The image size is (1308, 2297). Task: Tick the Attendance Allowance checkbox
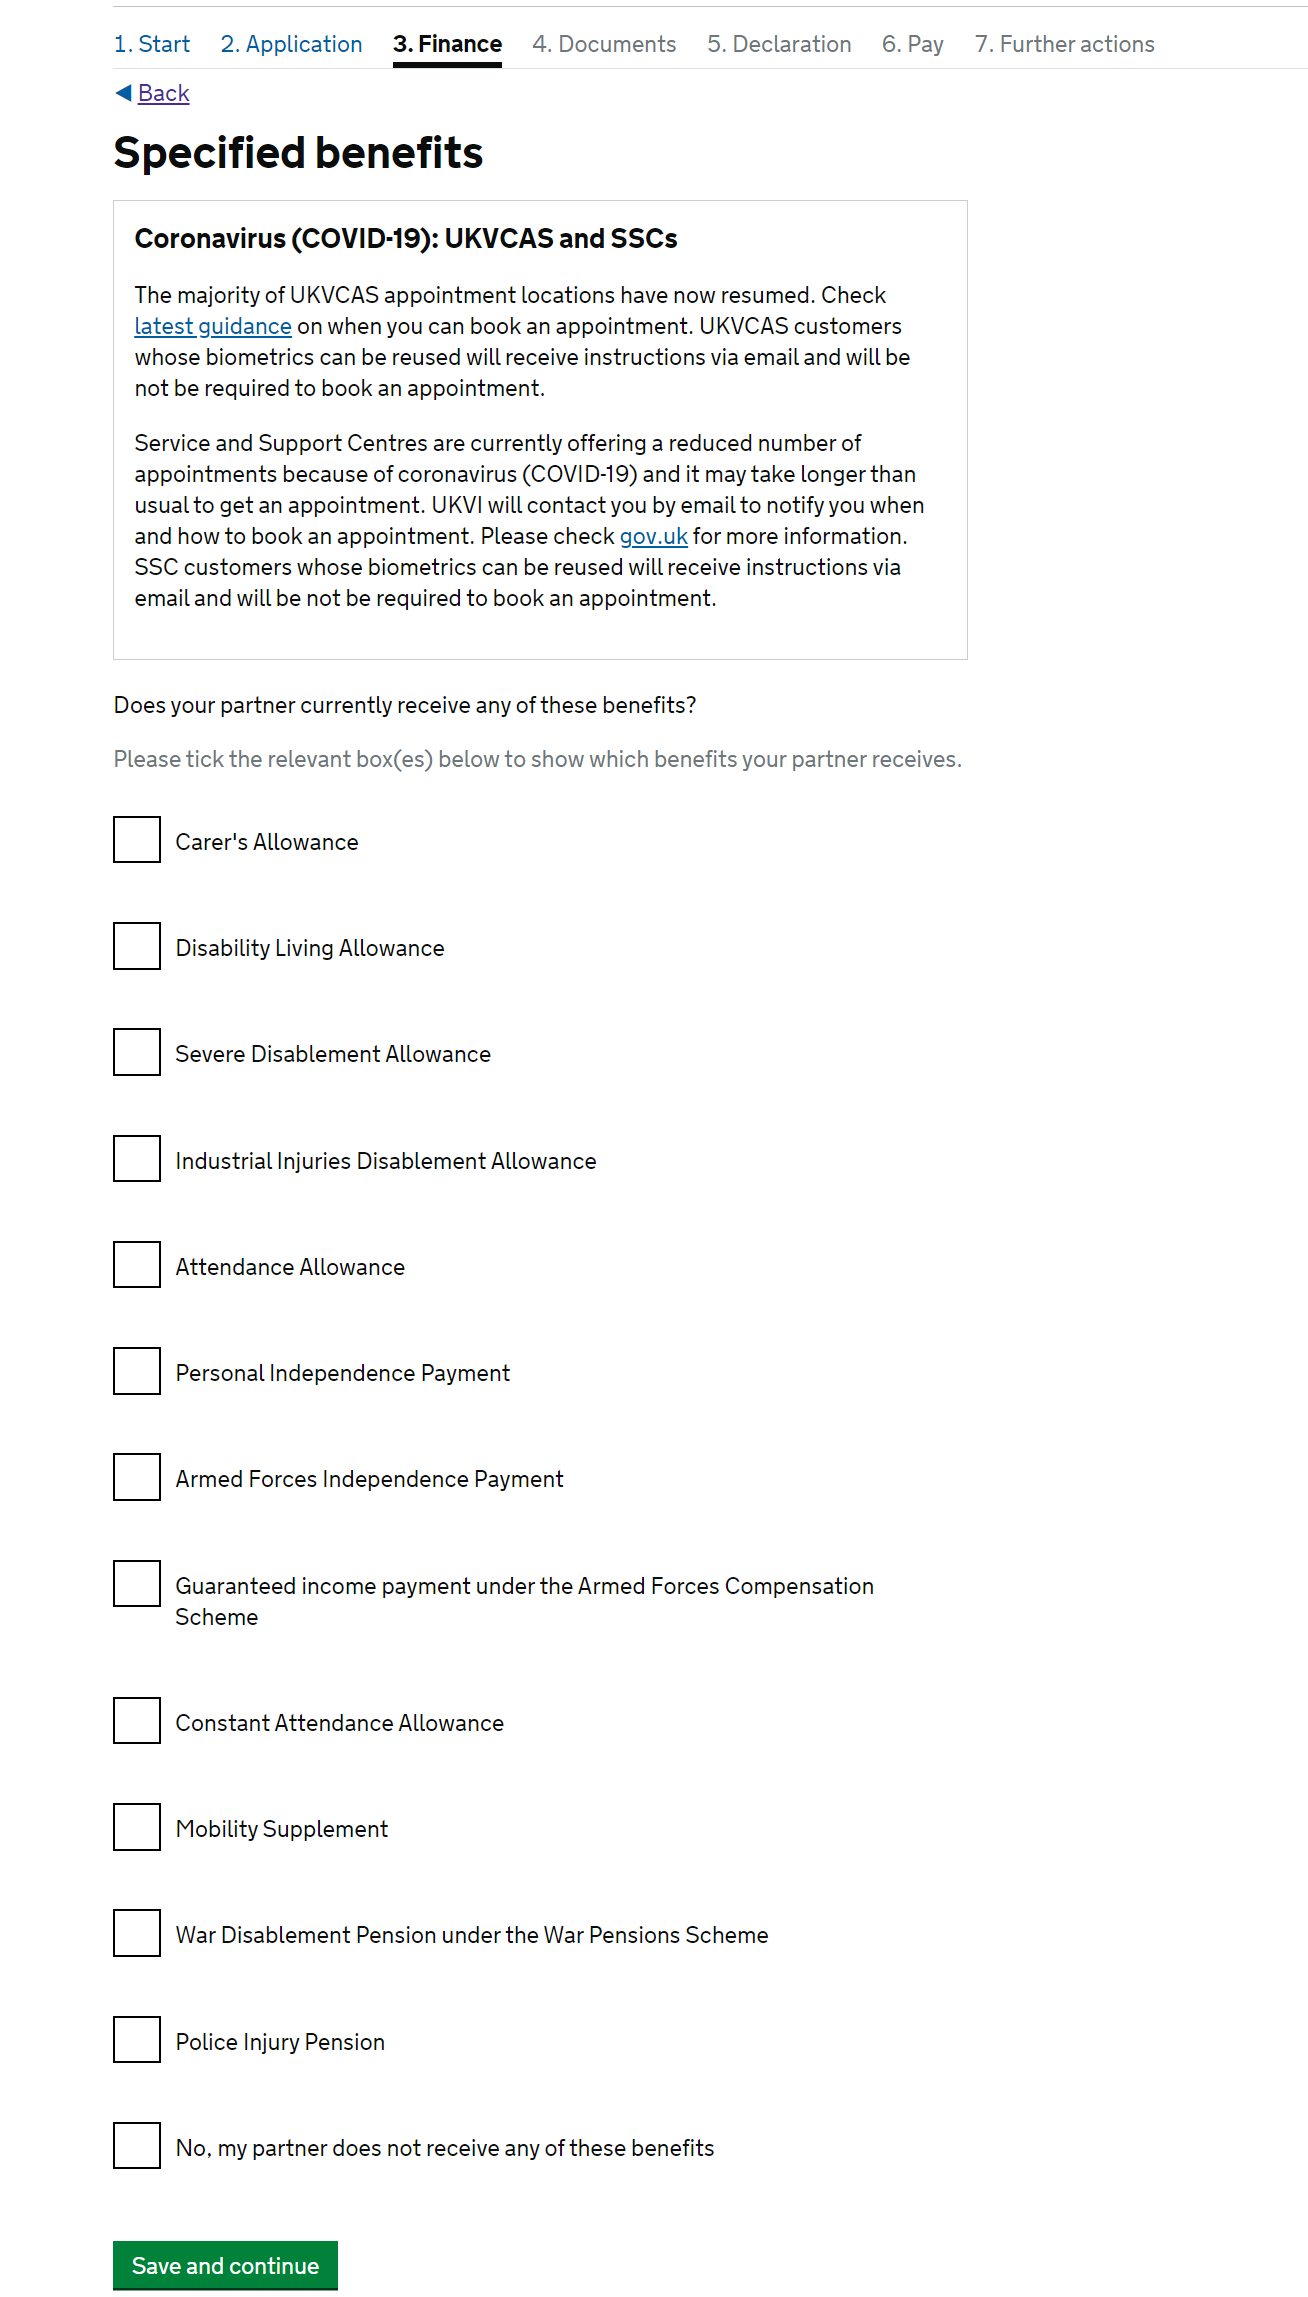(137, 1264)
